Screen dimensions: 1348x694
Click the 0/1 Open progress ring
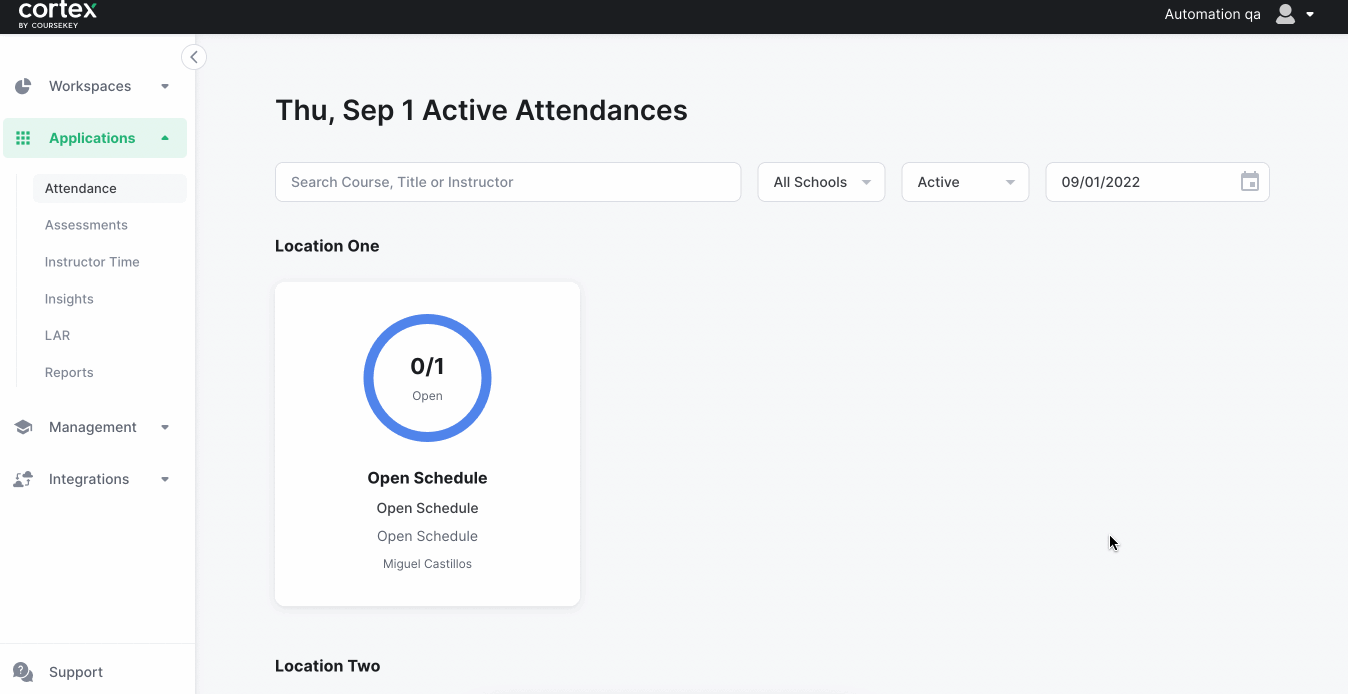(x=427, y=378)
